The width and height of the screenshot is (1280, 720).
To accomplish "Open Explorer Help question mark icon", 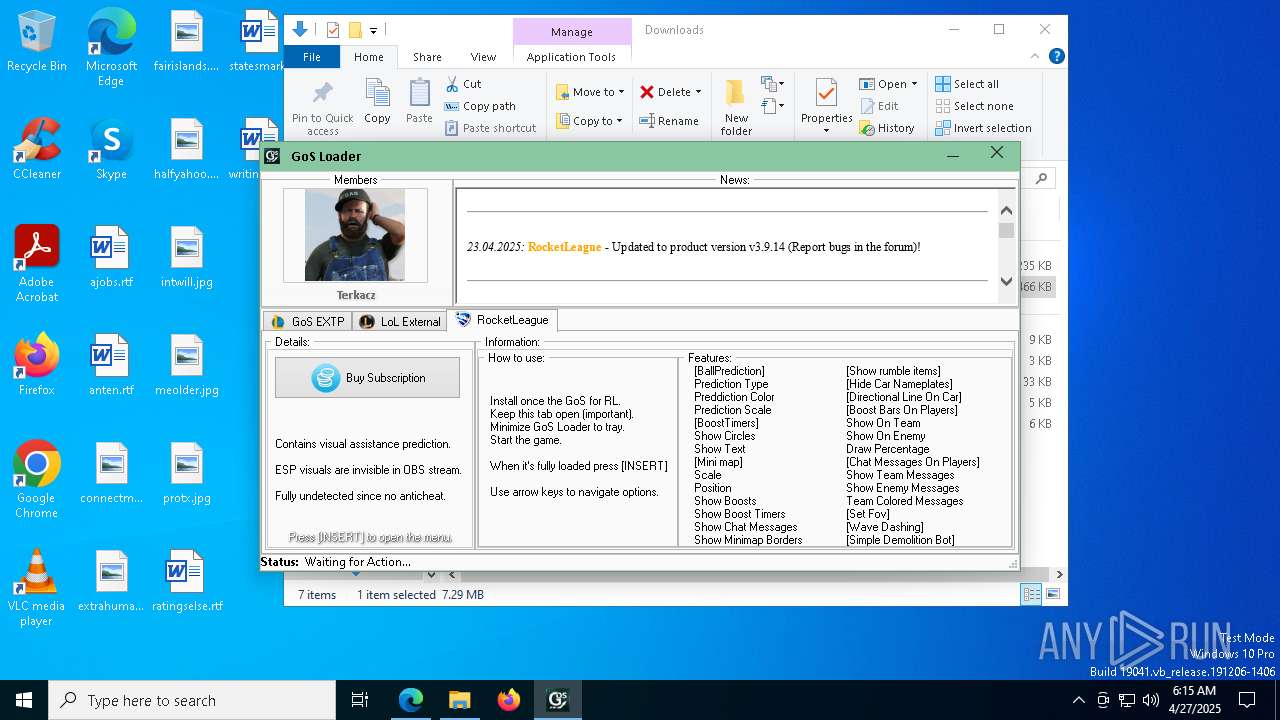I will [1057, 57].
